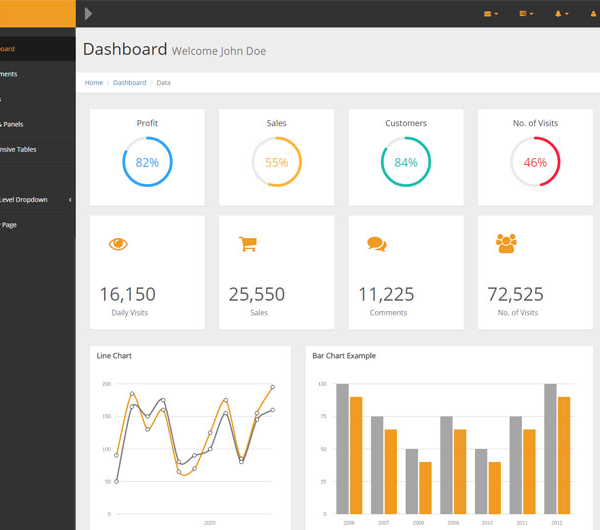
Task: Click the Daily Visits caption
Action: (x=130, y=313)
